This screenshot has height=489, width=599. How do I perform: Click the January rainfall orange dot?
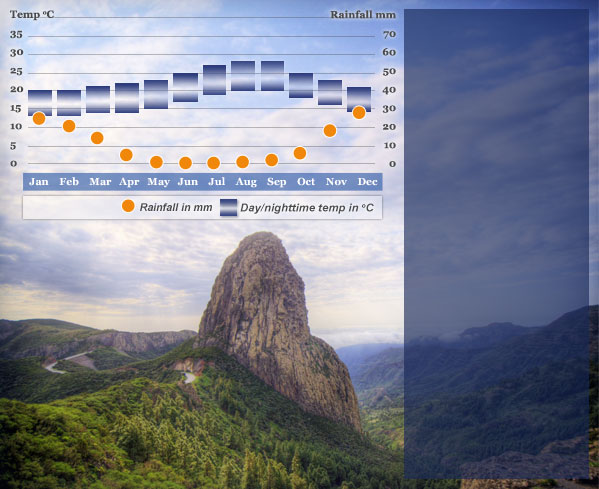[39, 118]
